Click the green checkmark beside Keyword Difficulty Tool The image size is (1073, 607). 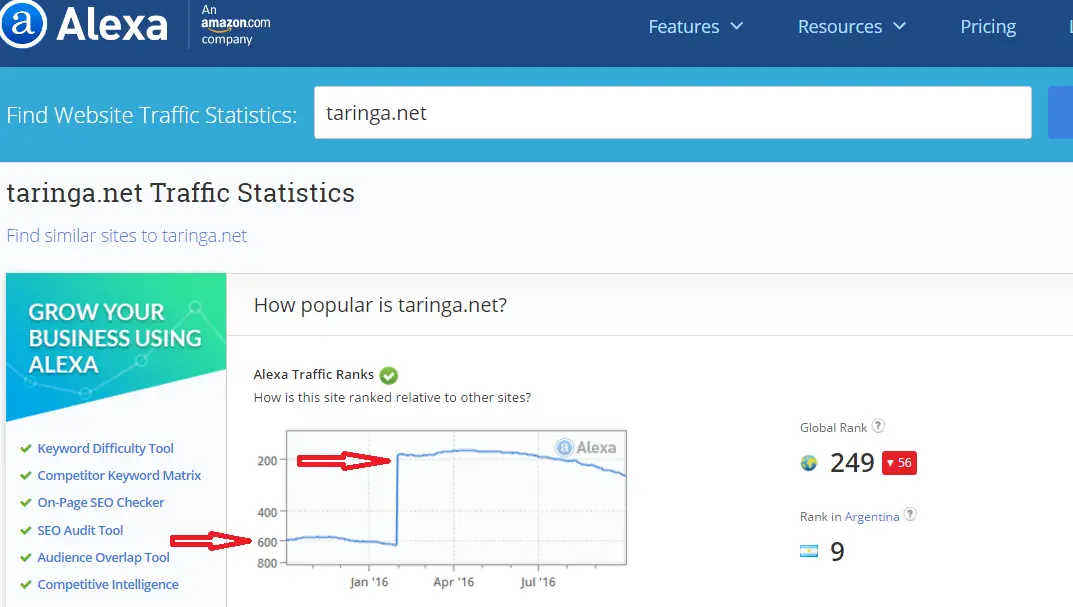pyautogui.click(x=26, y=448)
